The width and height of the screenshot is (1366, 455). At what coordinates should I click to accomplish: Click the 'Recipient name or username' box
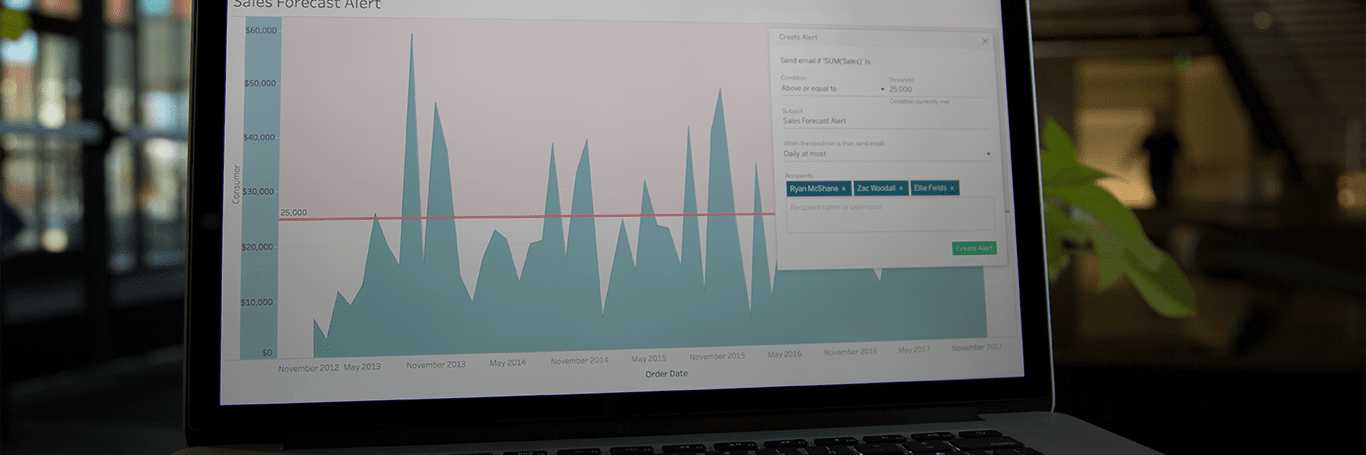890,213
